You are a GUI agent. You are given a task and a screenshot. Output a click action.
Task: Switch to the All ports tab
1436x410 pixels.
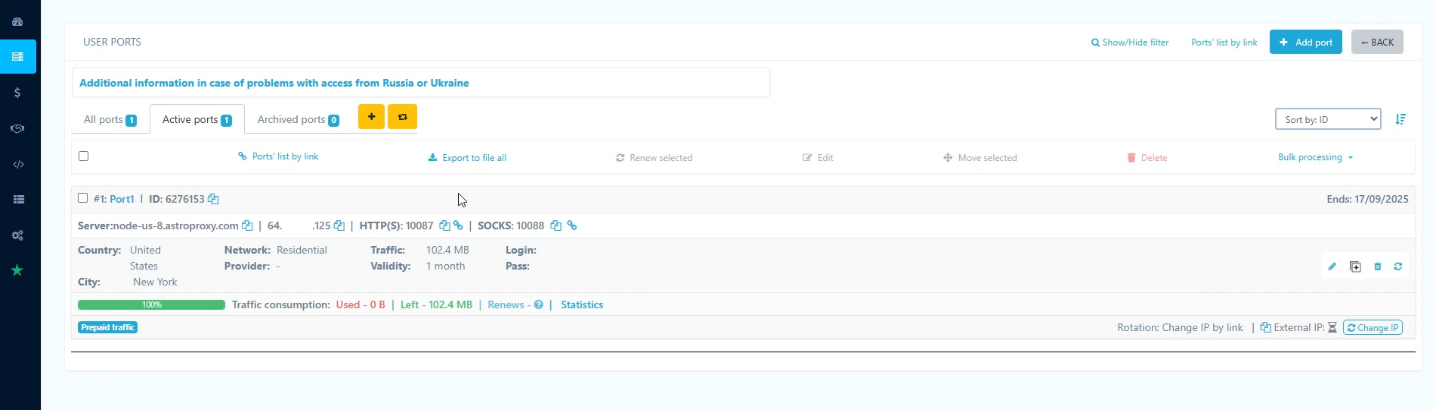point(110,120)
